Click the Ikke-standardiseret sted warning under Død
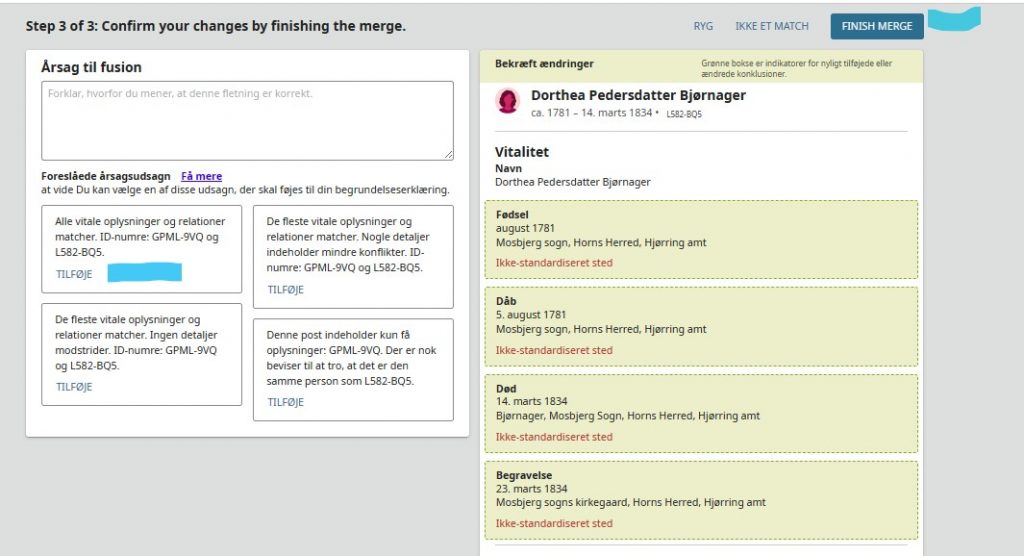 point(554,437)
